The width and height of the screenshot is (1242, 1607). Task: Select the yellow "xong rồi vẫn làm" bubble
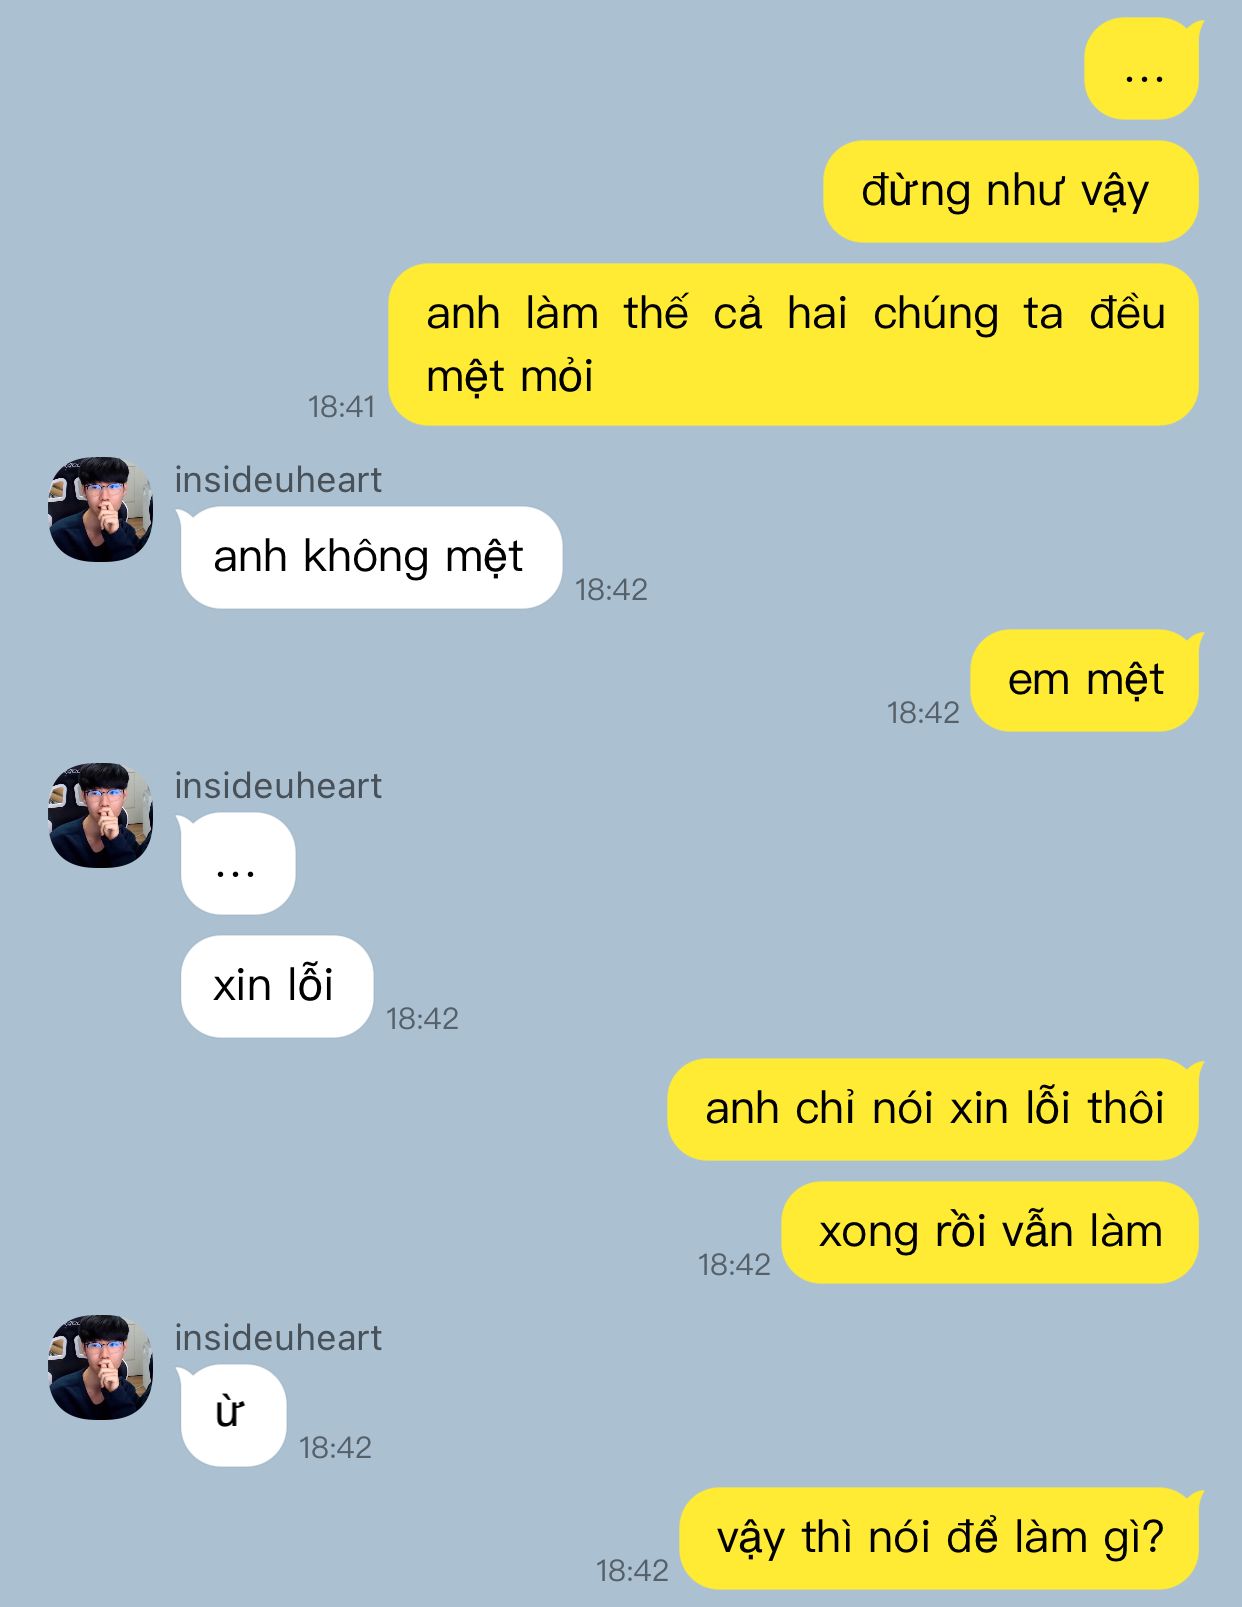[x=990, y=1232]
